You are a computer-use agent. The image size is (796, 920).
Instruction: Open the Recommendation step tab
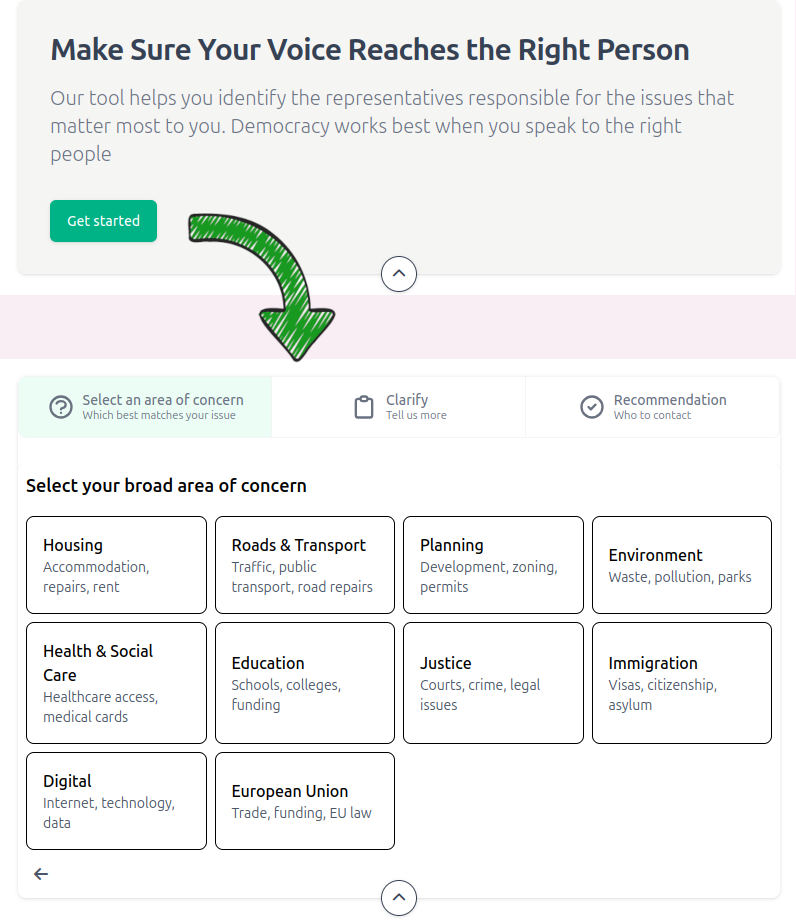click(652, 407)
